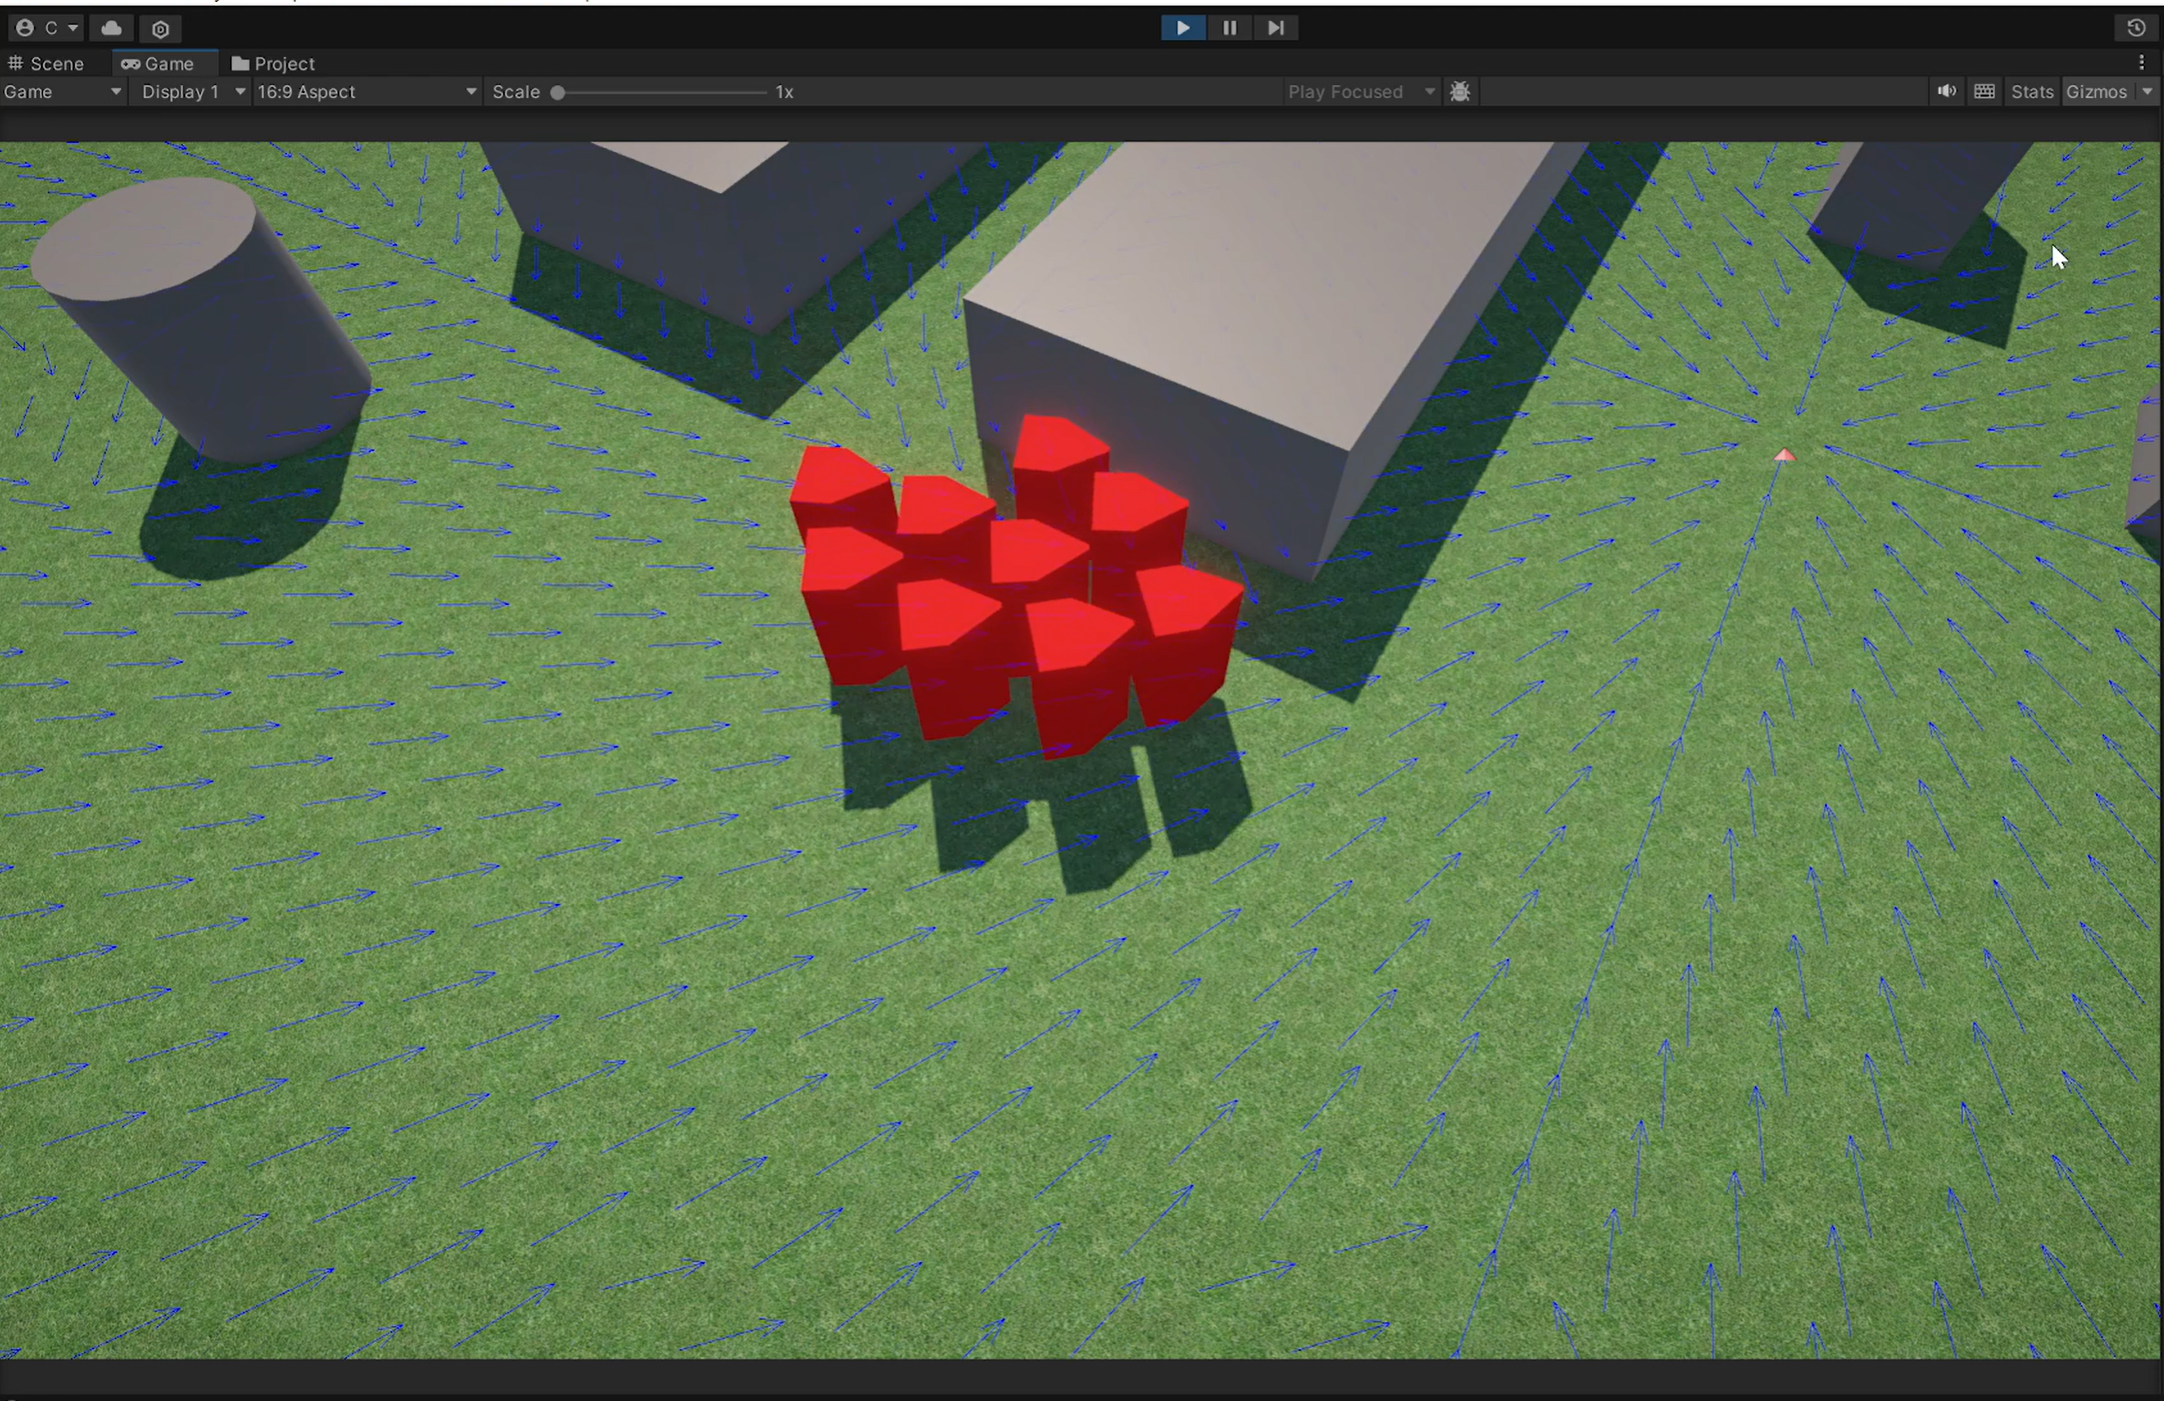The height and width of the screenshot is (1401, 2164).
Task: Open the Game view type dropdown
Action: pos(62,92)
